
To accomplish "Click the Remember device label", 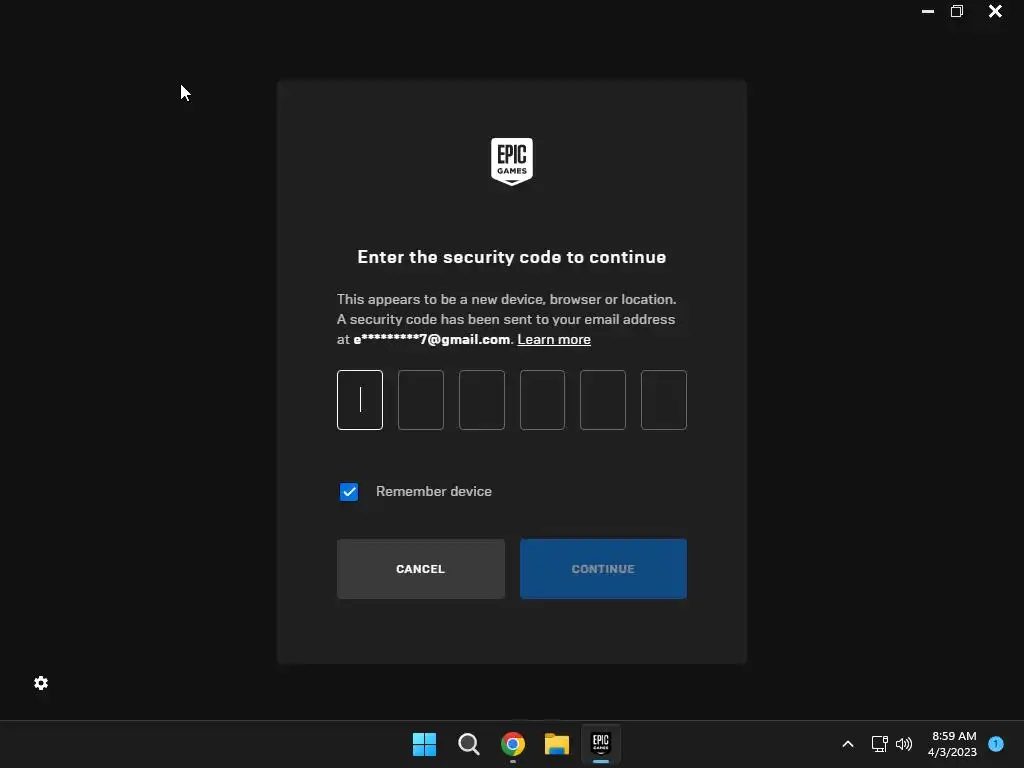I will pyautogui.click(x=434, y=491).
